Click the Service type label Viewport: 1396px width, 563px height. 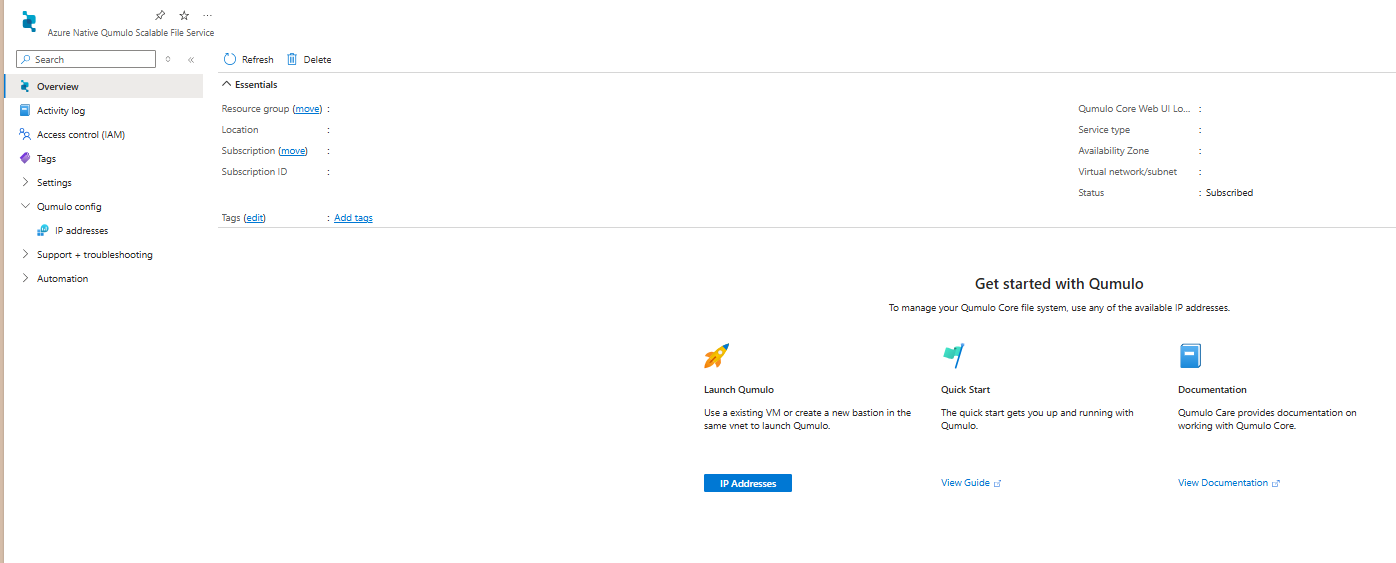(x=1104, y=130)
